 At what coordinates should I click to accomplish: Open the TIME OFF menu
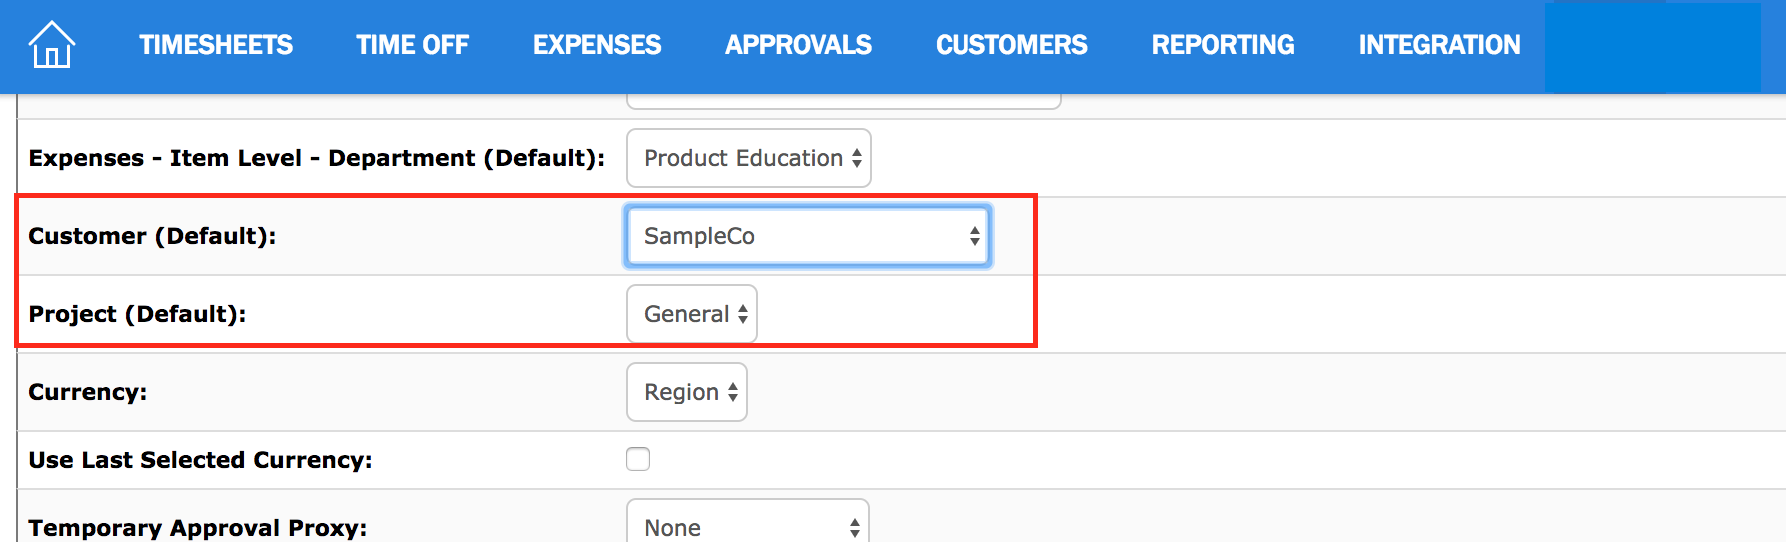coord(412,45)
